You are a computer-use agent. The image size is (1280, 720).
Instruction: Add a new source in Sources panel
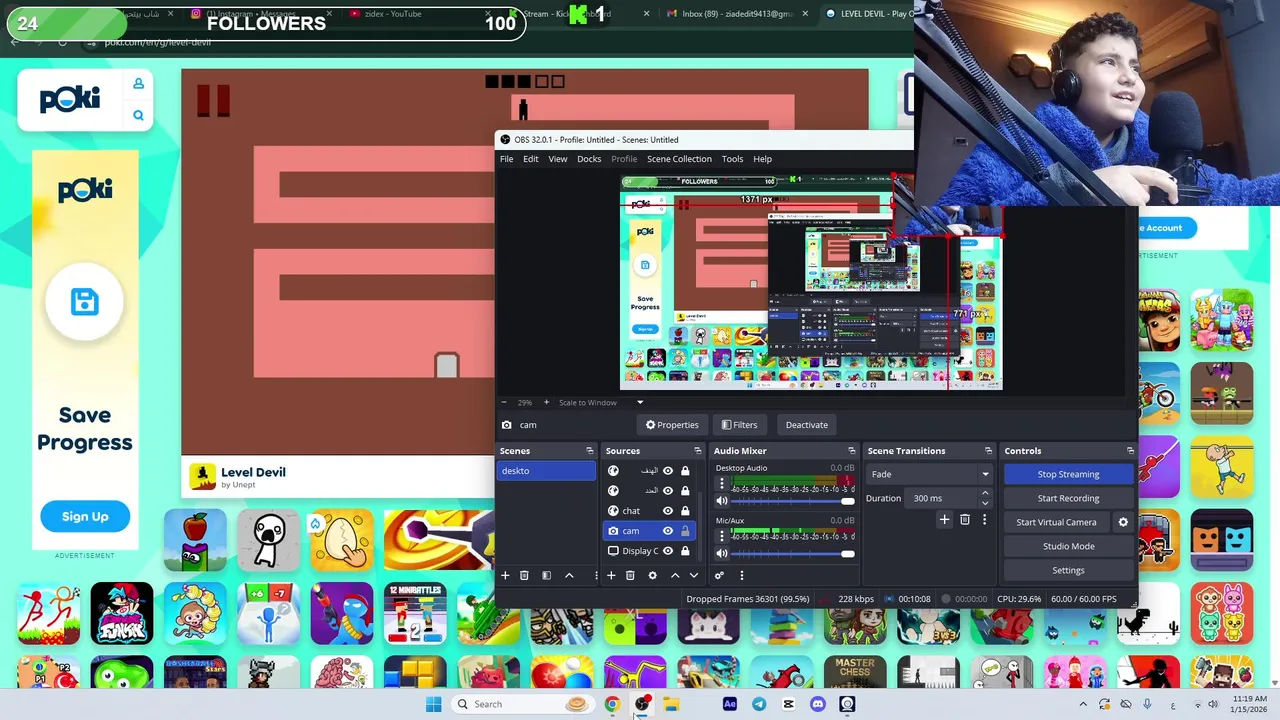tap(611, 575)
